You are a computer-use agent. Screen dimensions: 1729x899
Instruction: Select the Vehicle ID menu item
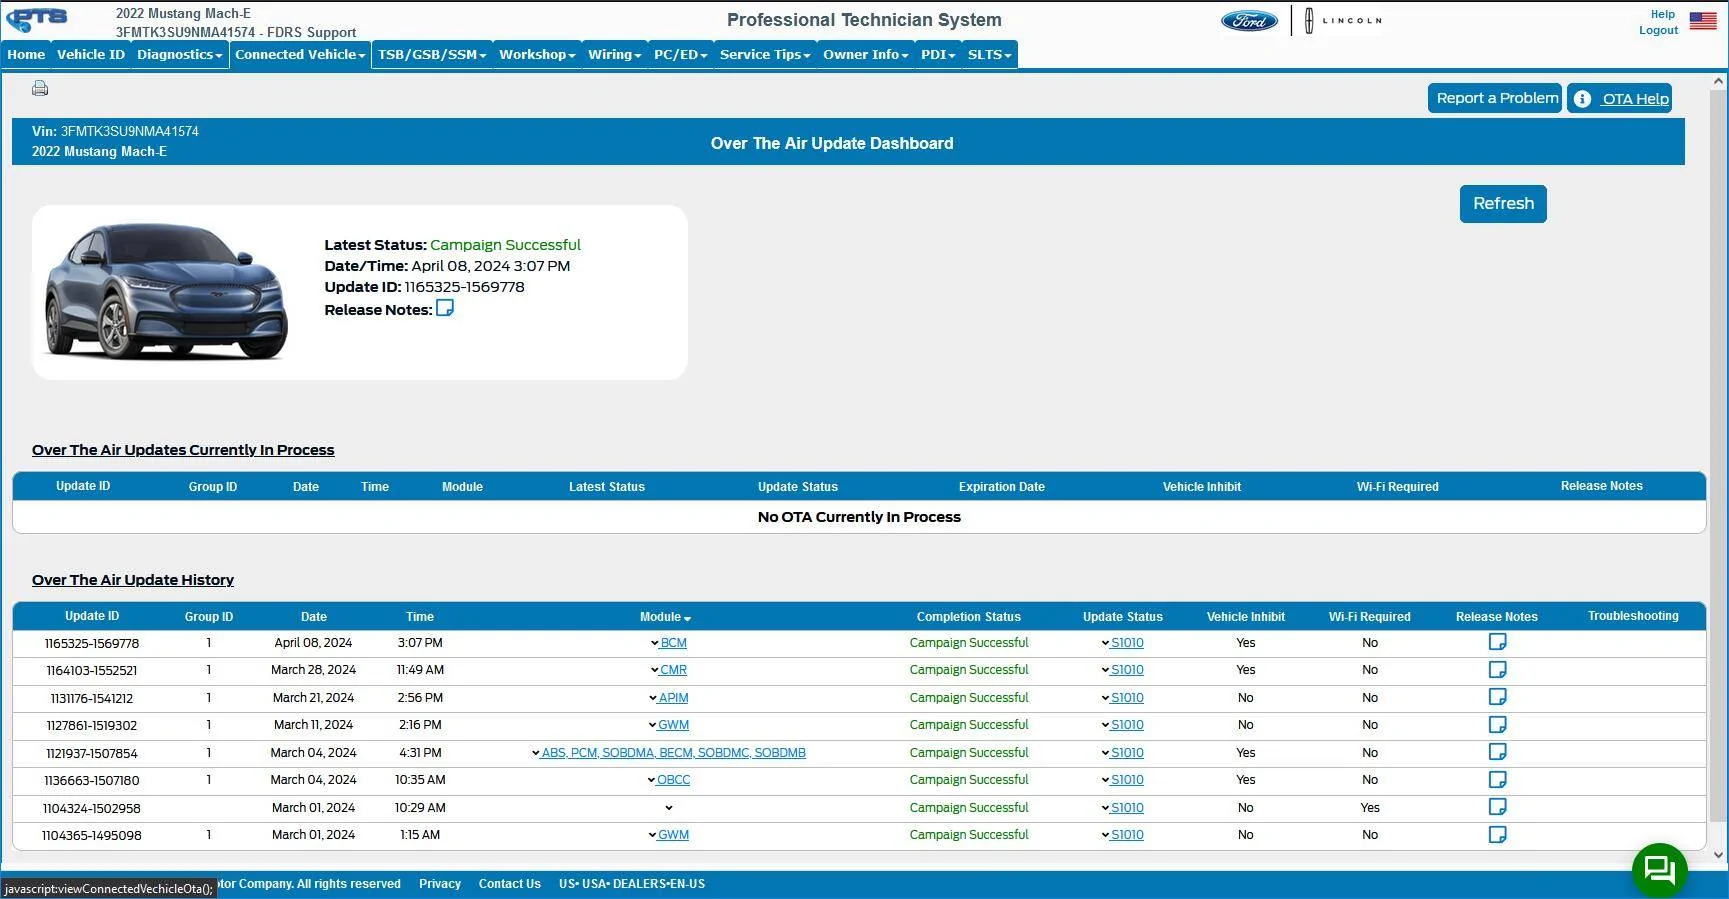[x=91, y=55]
